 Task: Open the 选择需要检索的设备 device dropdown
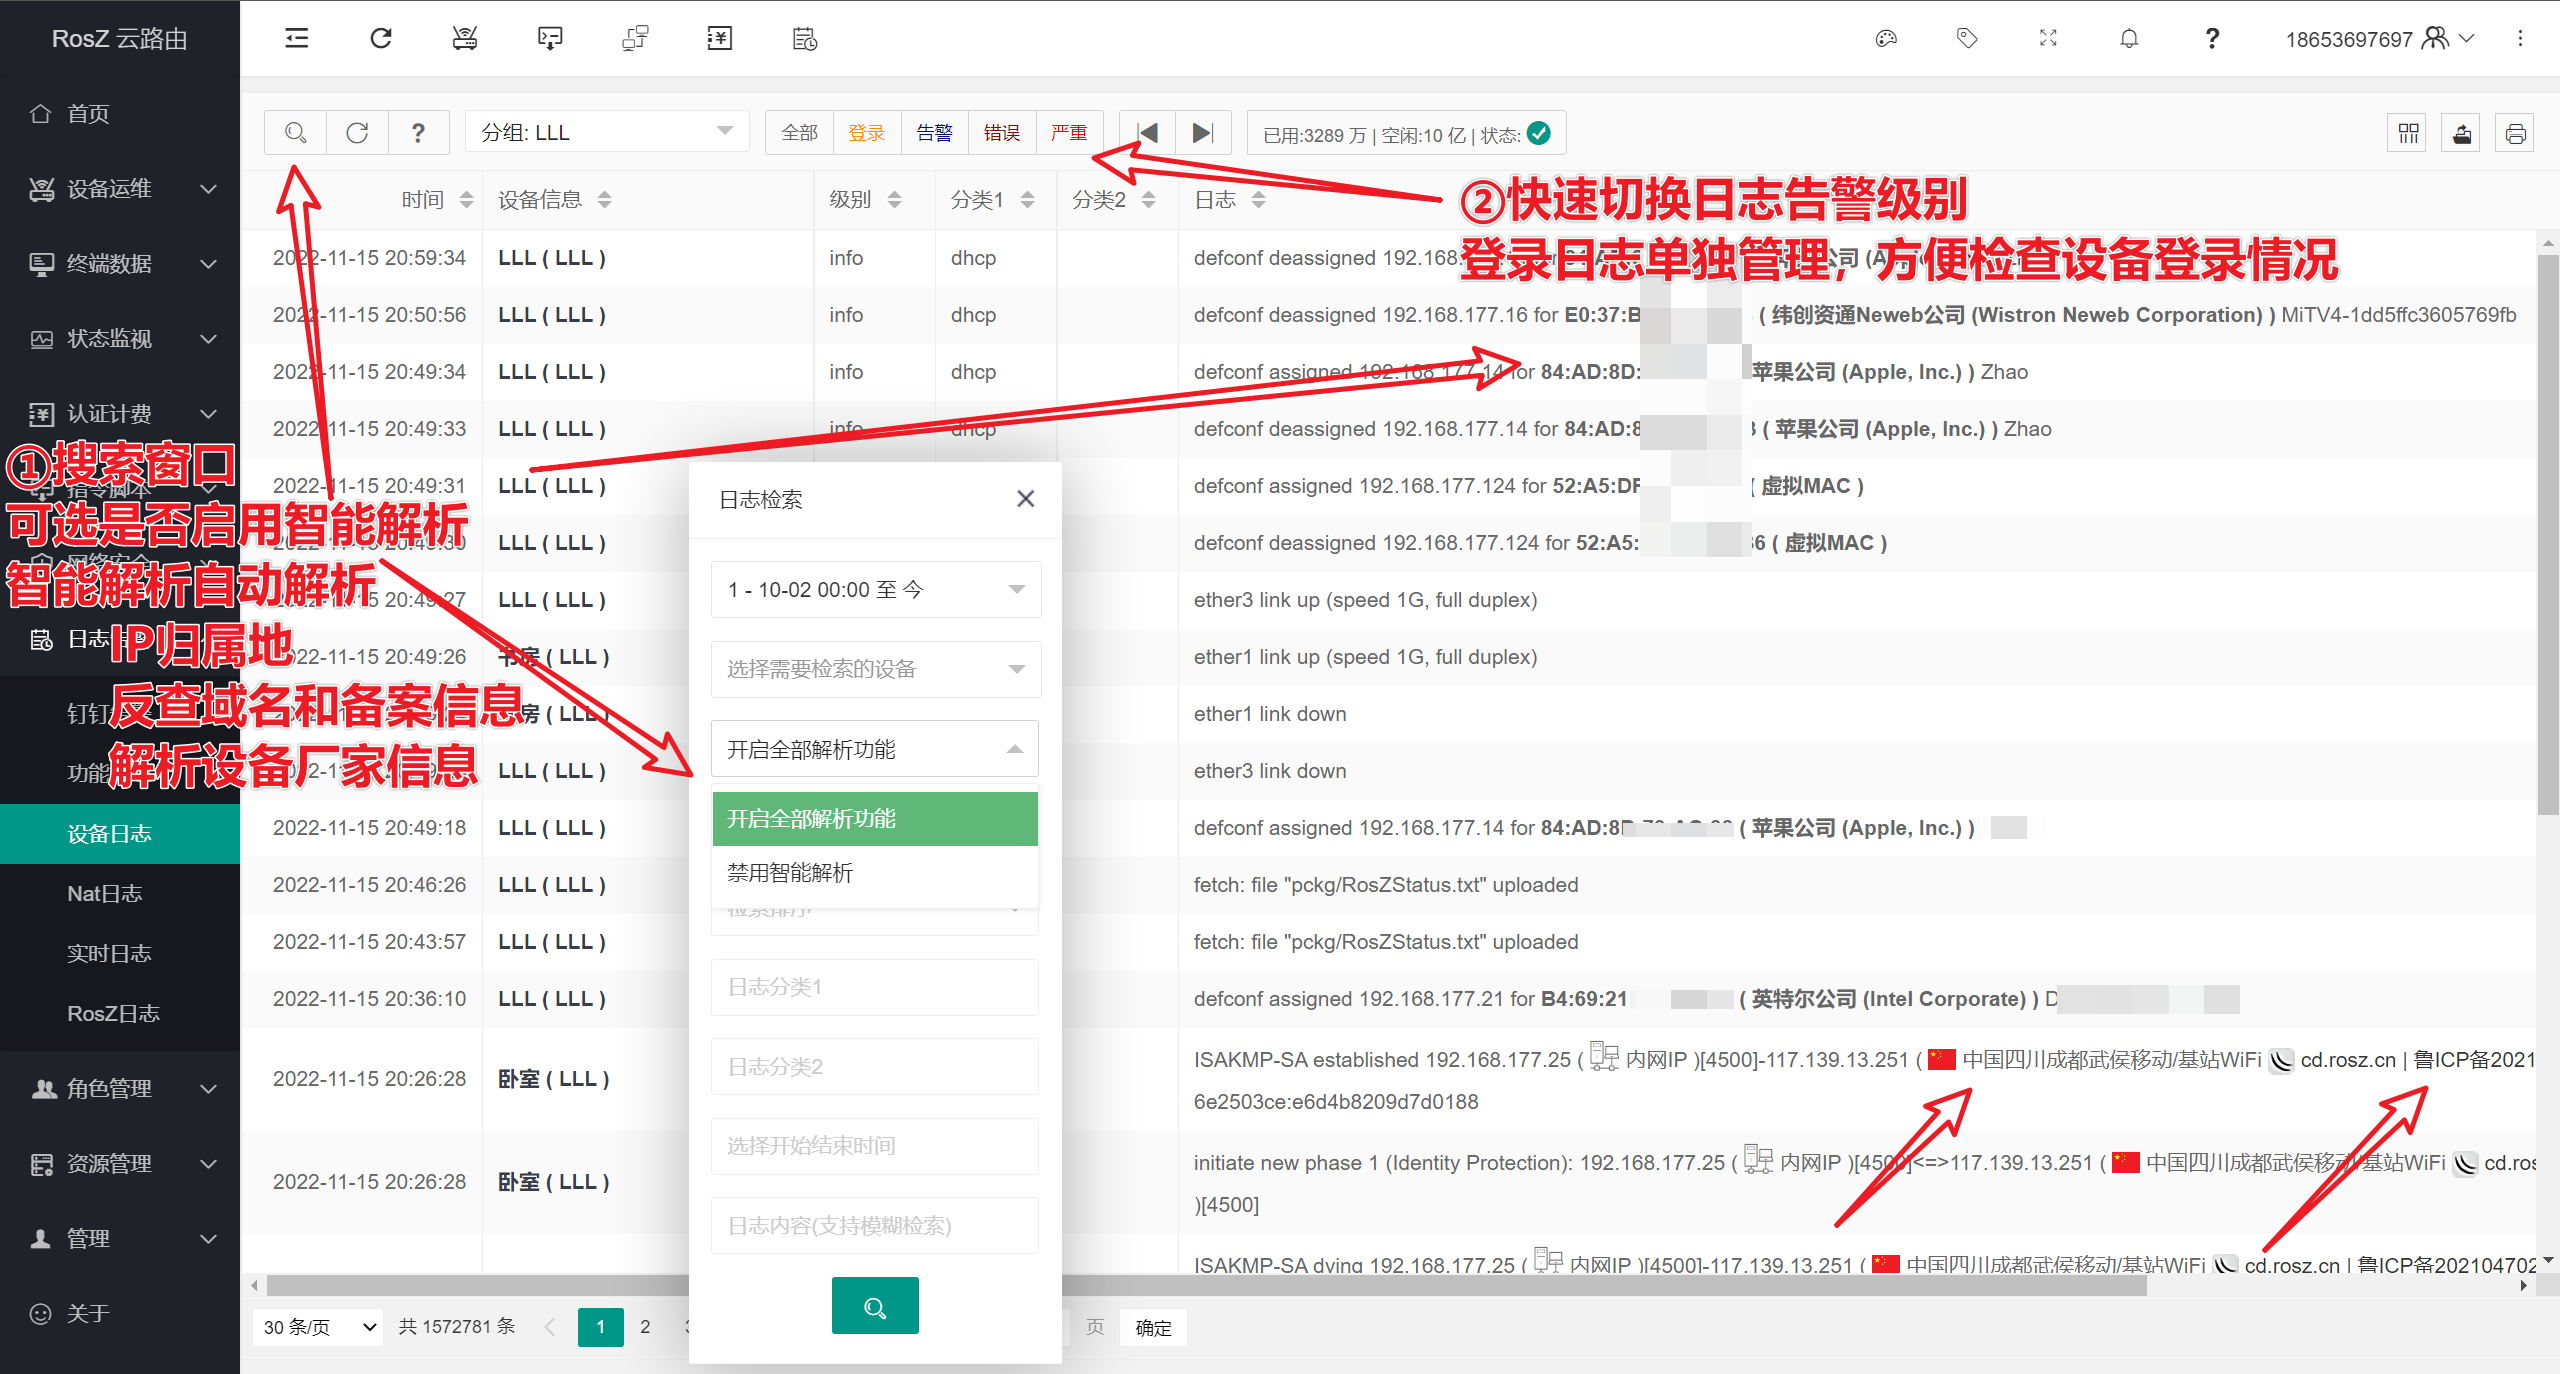(x=875, y=669)
